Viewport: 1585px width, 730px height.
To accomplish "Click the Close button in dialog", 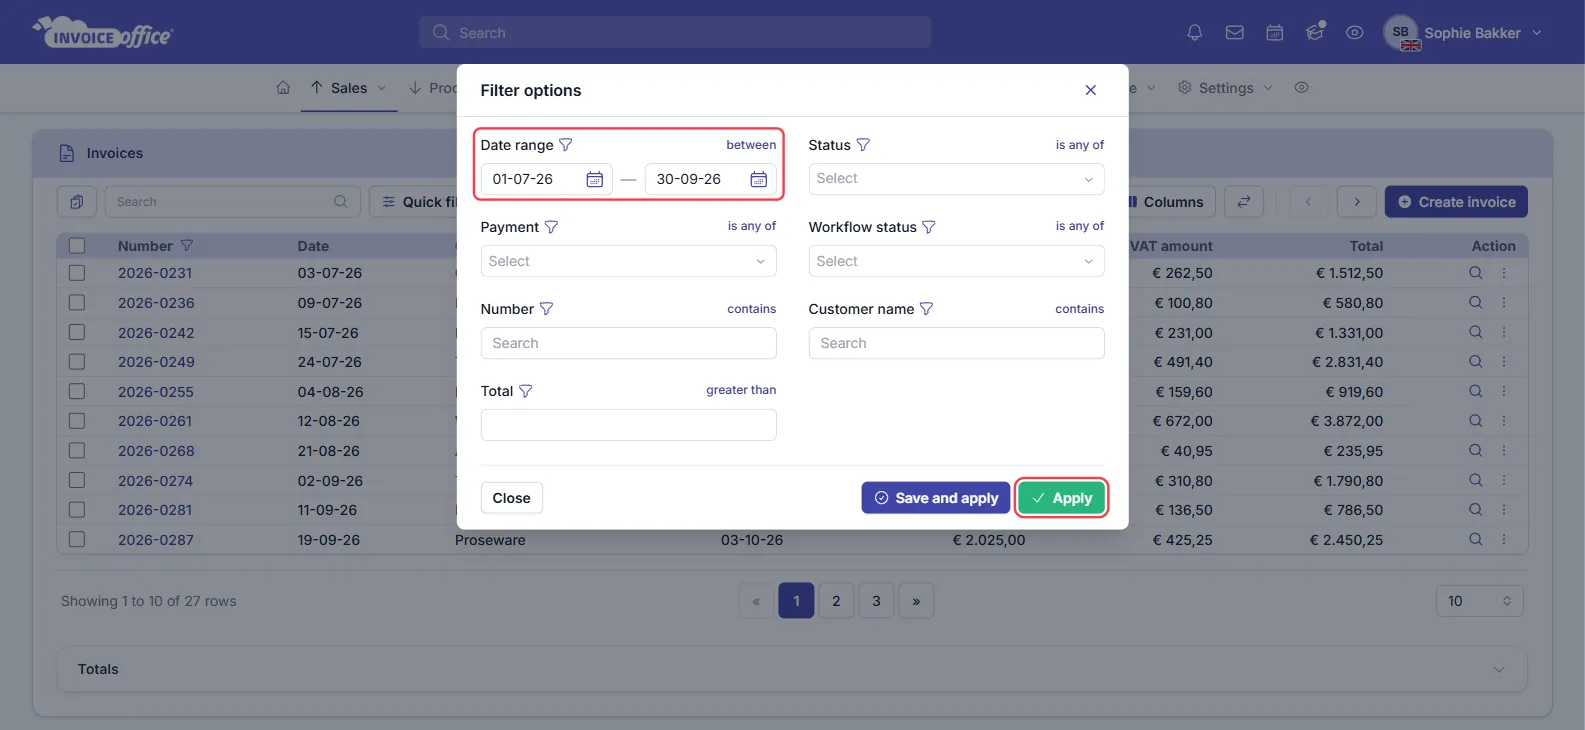I will [x=511, y=498].
